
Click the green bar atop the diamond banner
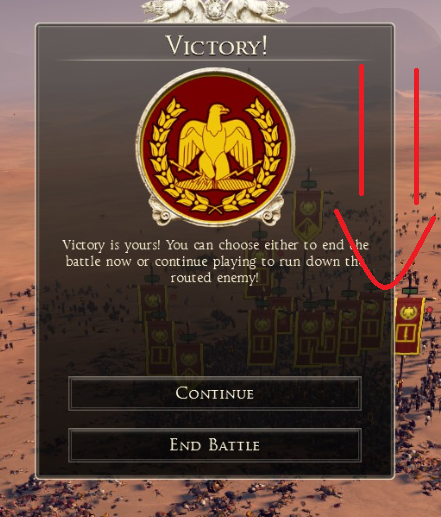308,184
